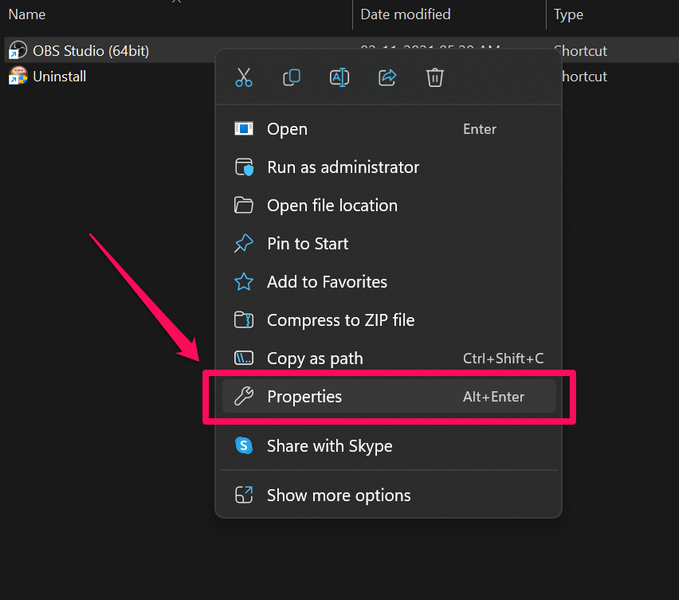Sort by Type column header
Image resolution: width=679 pixels, height=600 pixels.
569,15
